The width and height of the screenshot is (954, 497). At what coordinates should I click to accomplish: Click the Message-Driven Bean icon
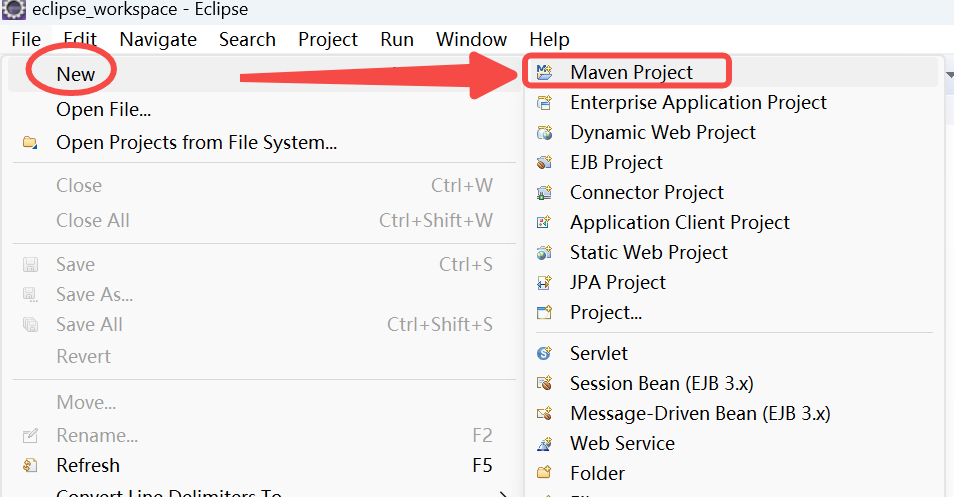(x=545, y=414)
